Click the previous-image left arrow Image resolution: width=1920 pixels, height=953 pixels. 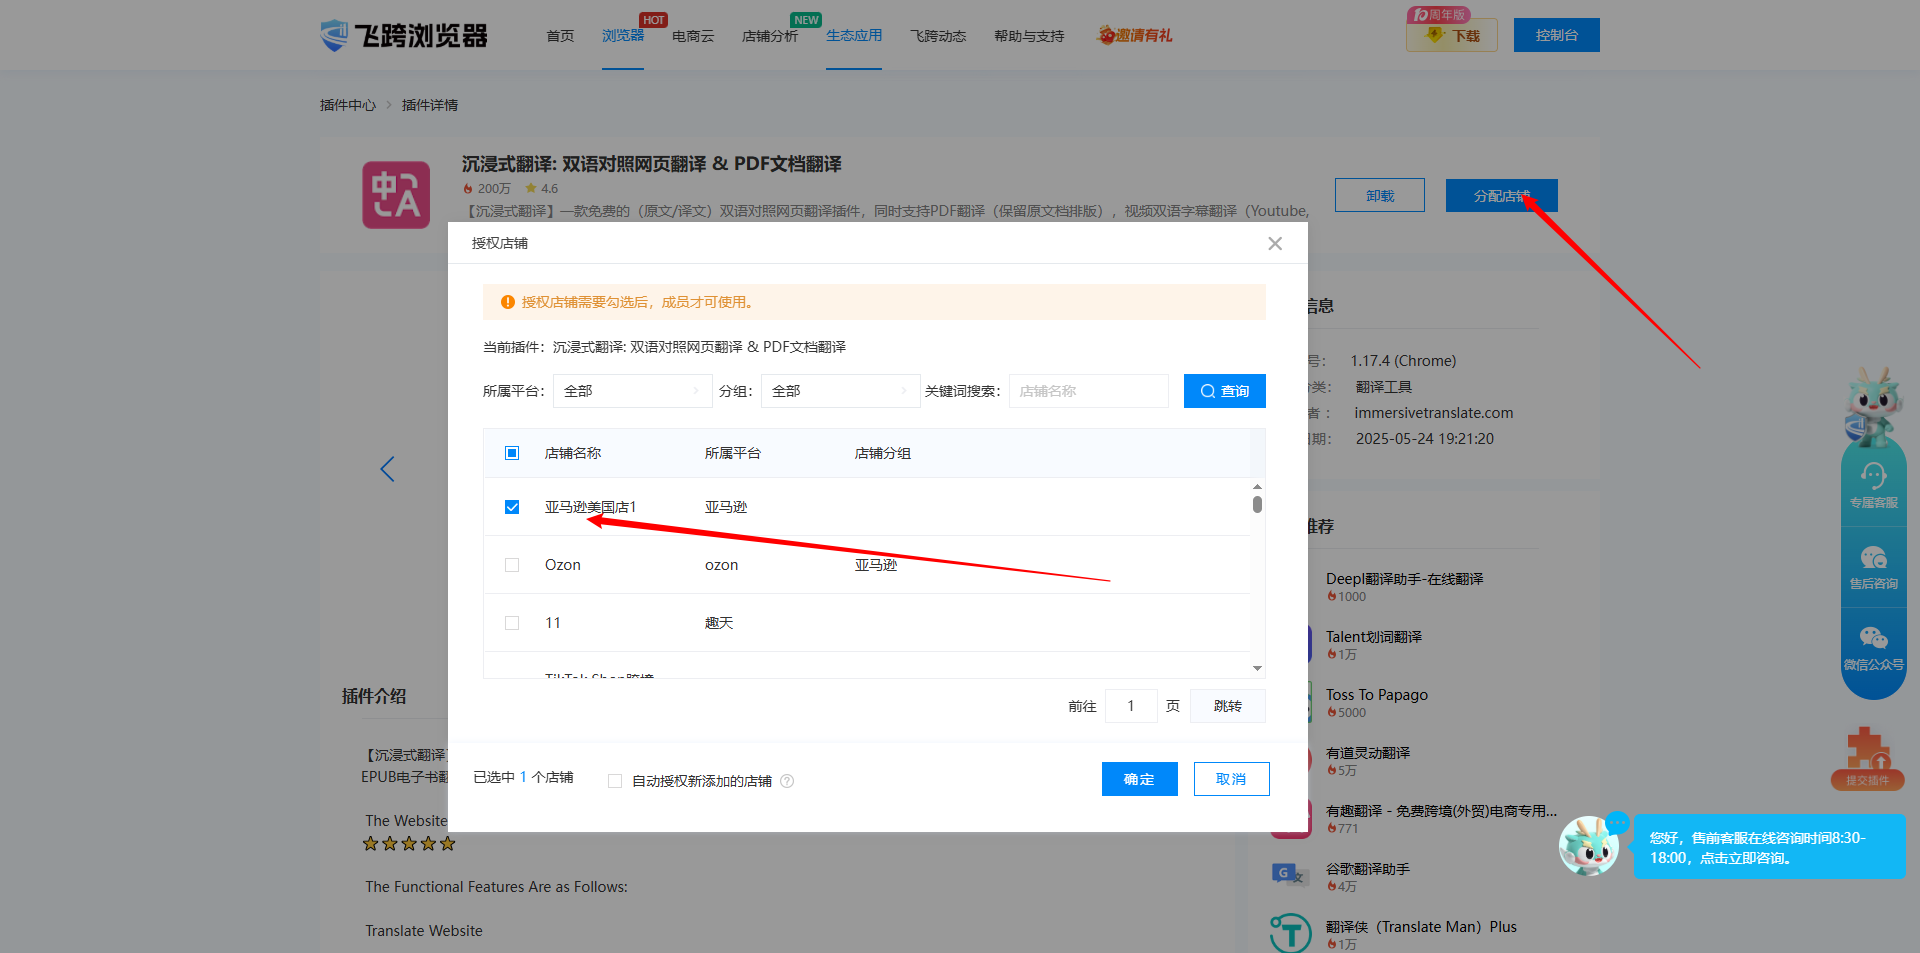[x=388, y=469]
